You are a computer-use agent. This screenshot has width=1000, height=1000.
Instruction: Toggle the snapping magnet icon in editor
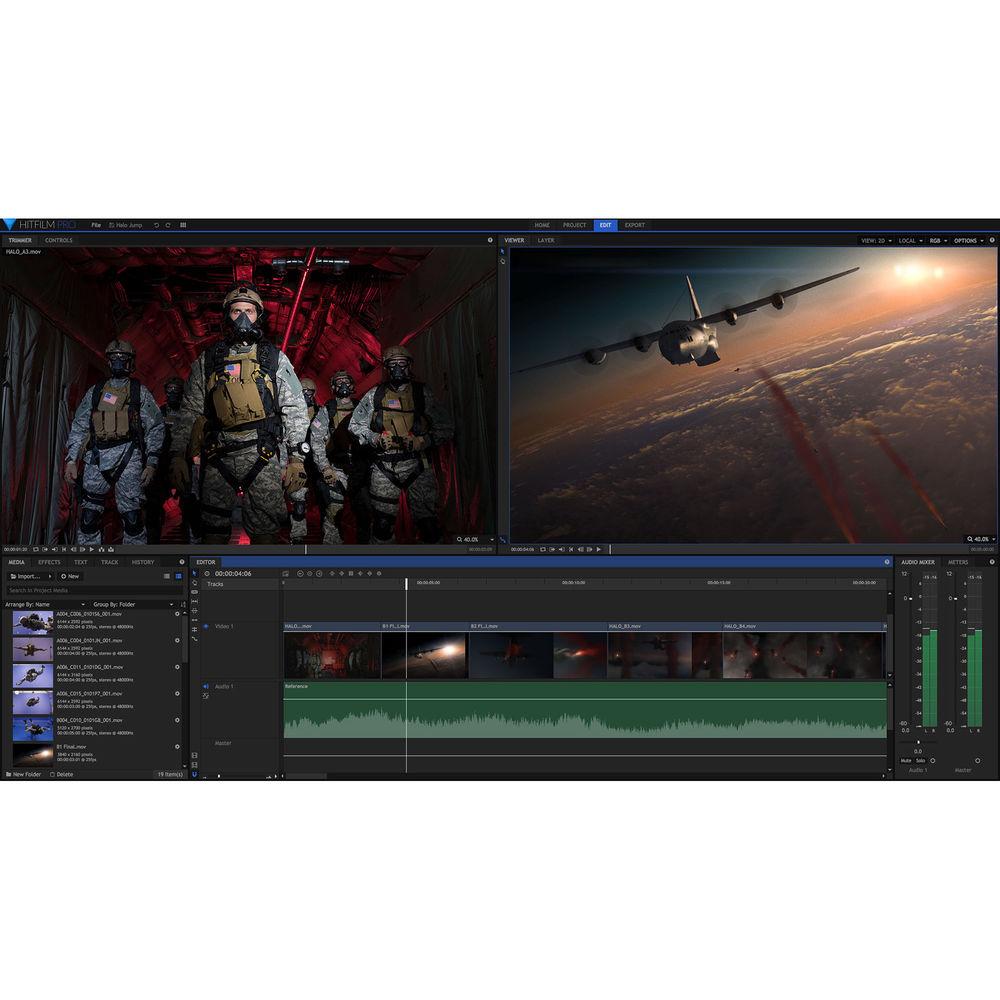(x=194, y=774)
